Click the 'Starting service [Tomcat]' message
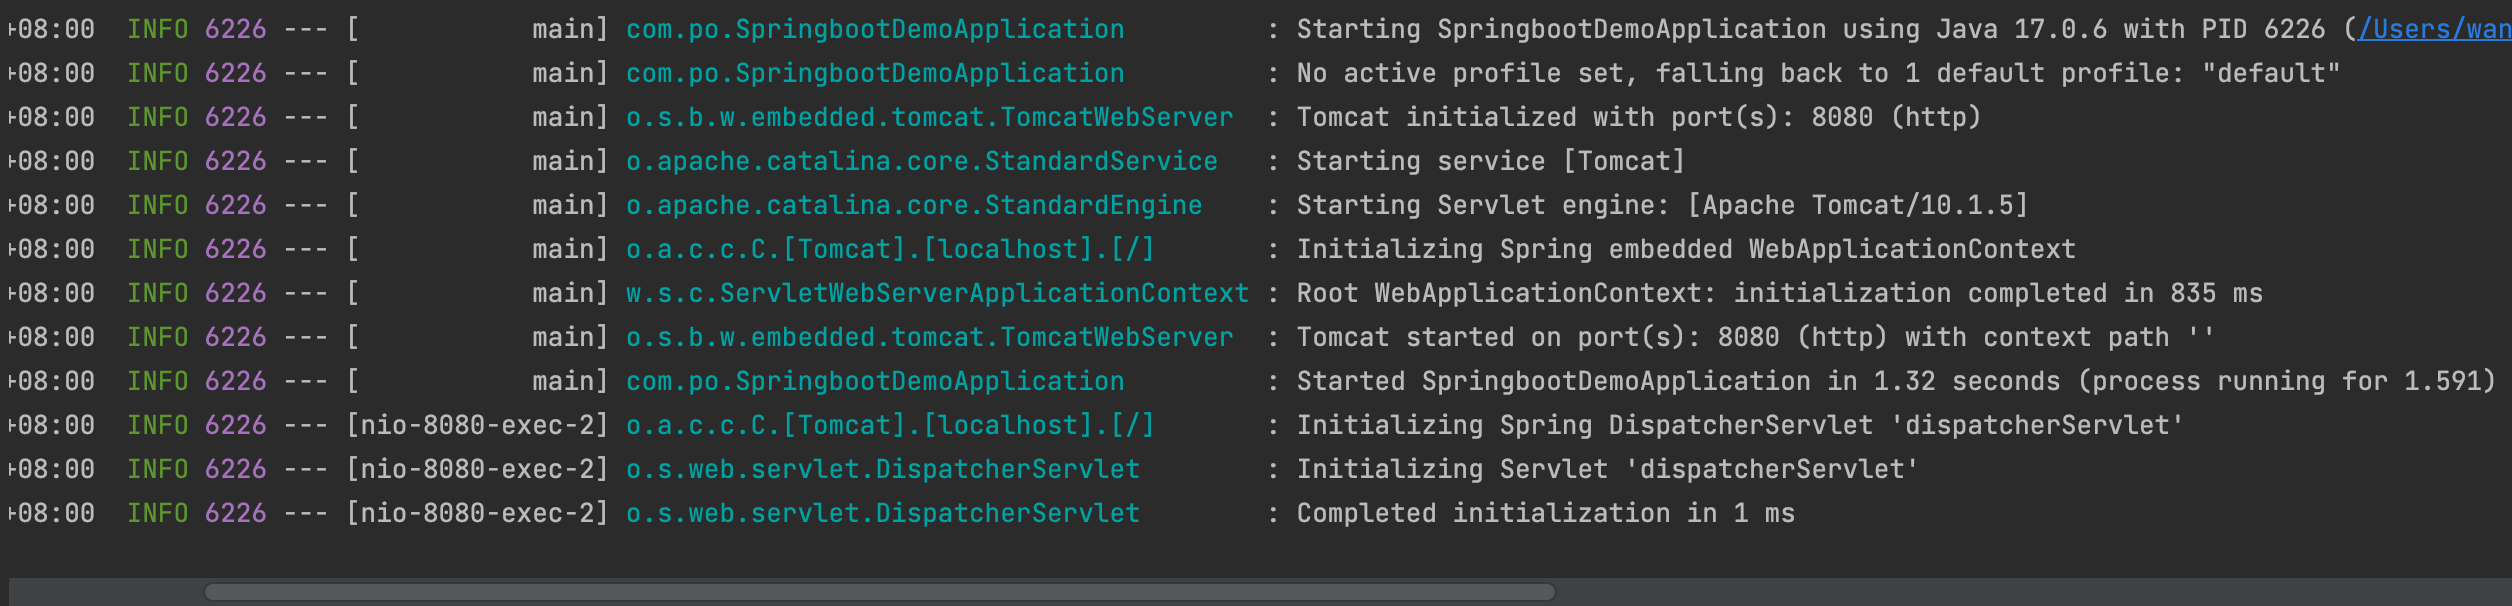 pyautogui.click(x=1490, y=162)
